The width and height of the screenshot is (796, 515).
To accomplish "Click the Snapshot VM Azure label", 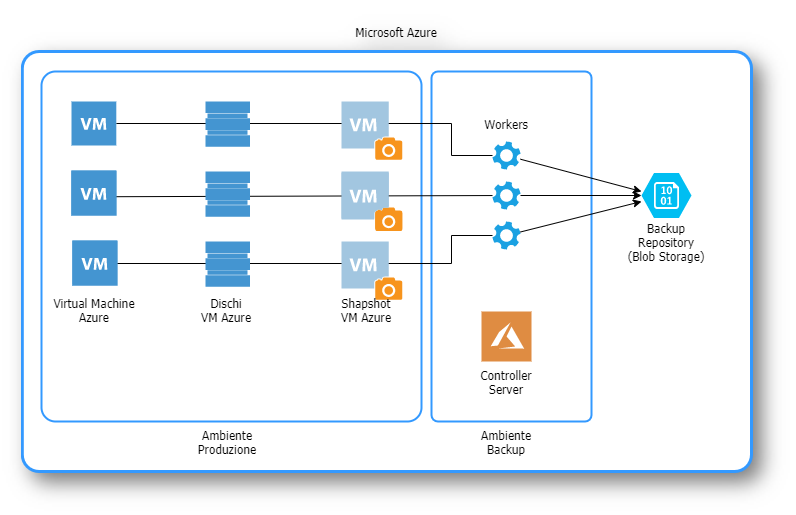I will (x=366, y=310).
